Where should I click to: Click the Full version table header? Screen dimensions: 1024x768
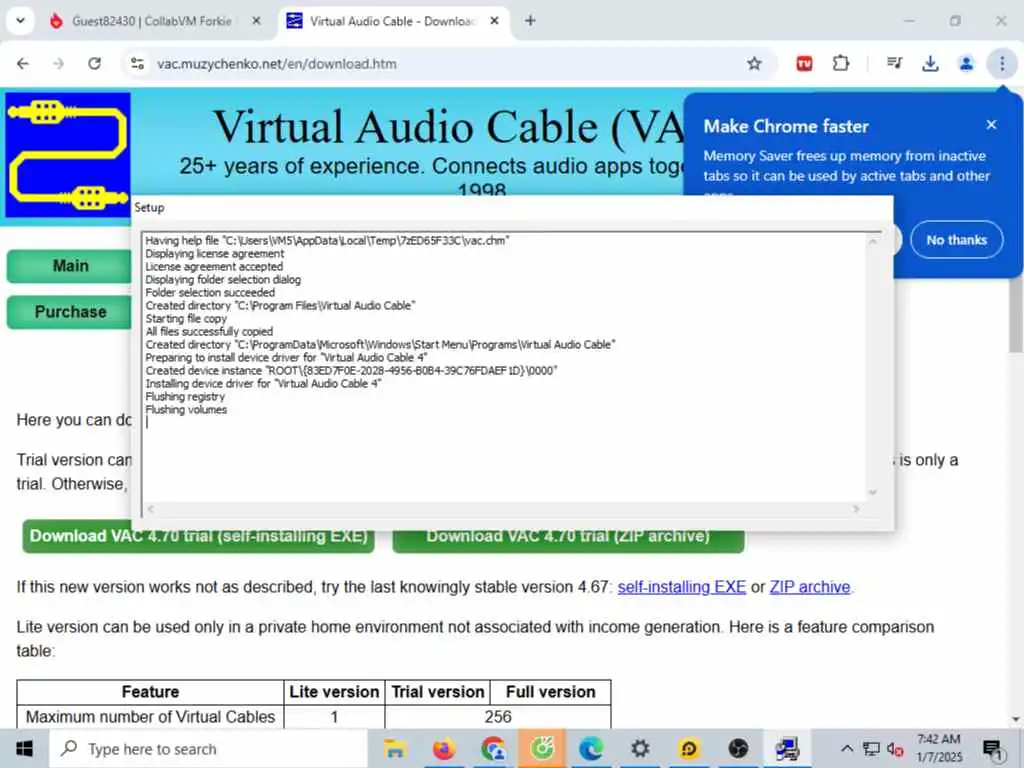[x=551, y=692]
